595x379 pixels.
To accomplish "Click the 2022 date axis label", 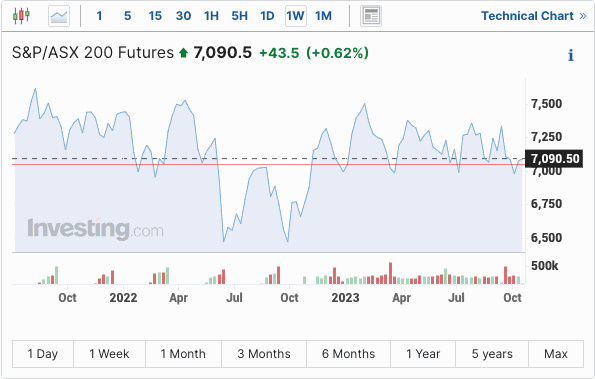I will click(123, 298).
